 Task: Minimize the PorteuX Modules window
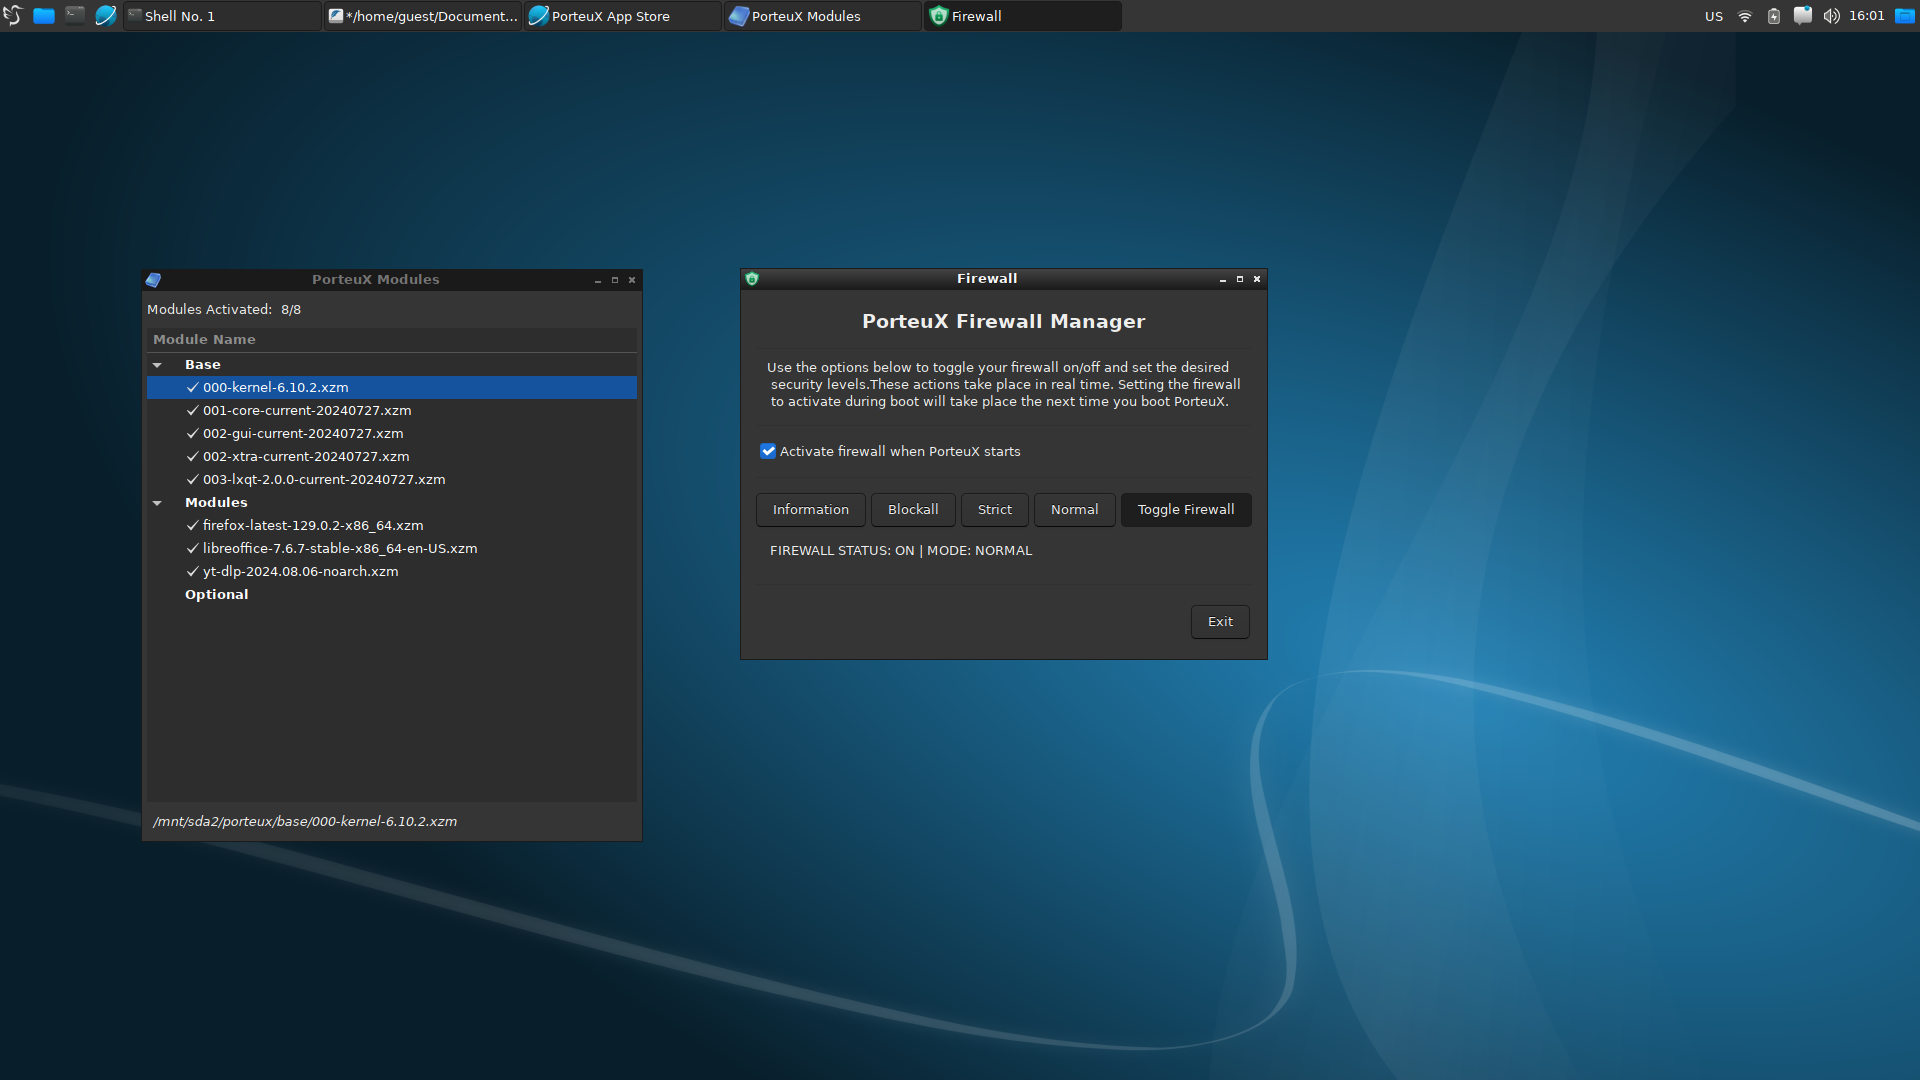pos(598,280)
